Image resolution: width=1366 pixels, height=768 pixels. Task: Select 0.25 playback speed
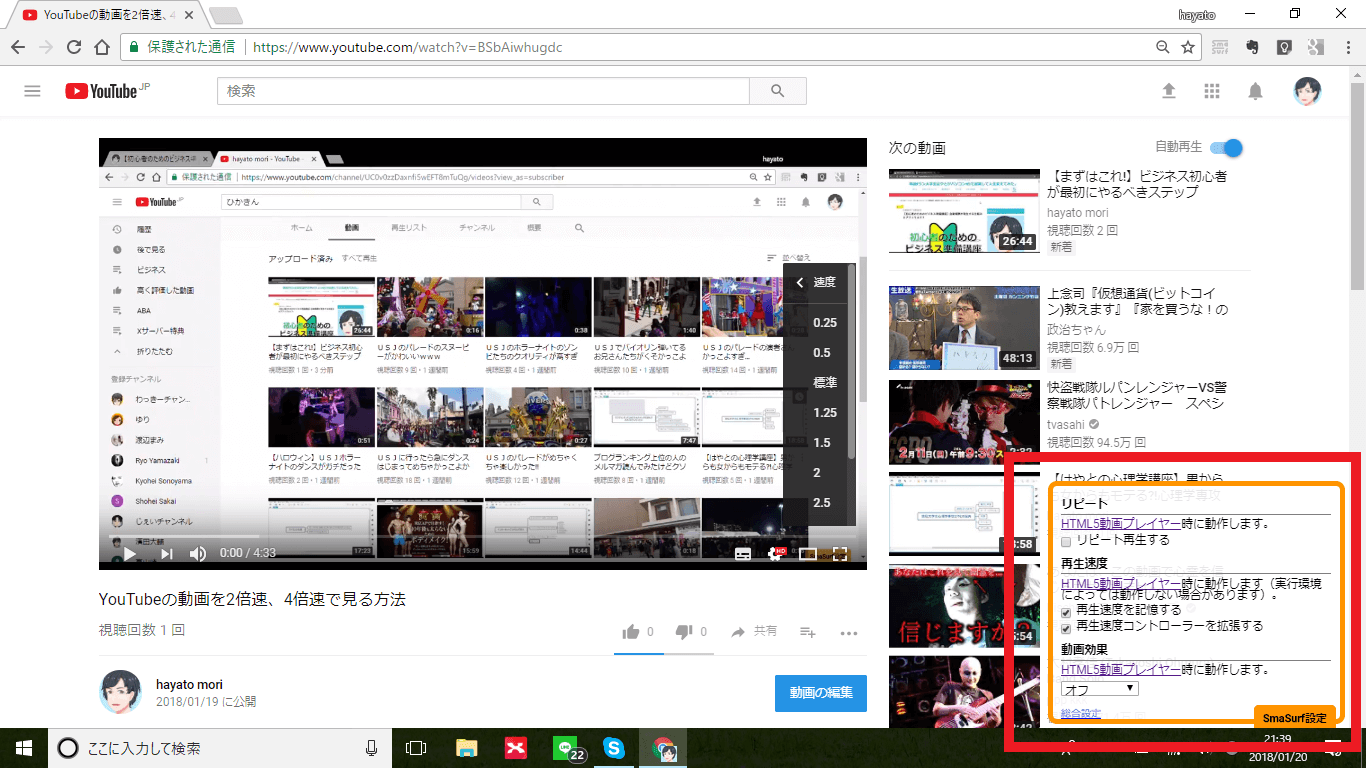(825, 323)
